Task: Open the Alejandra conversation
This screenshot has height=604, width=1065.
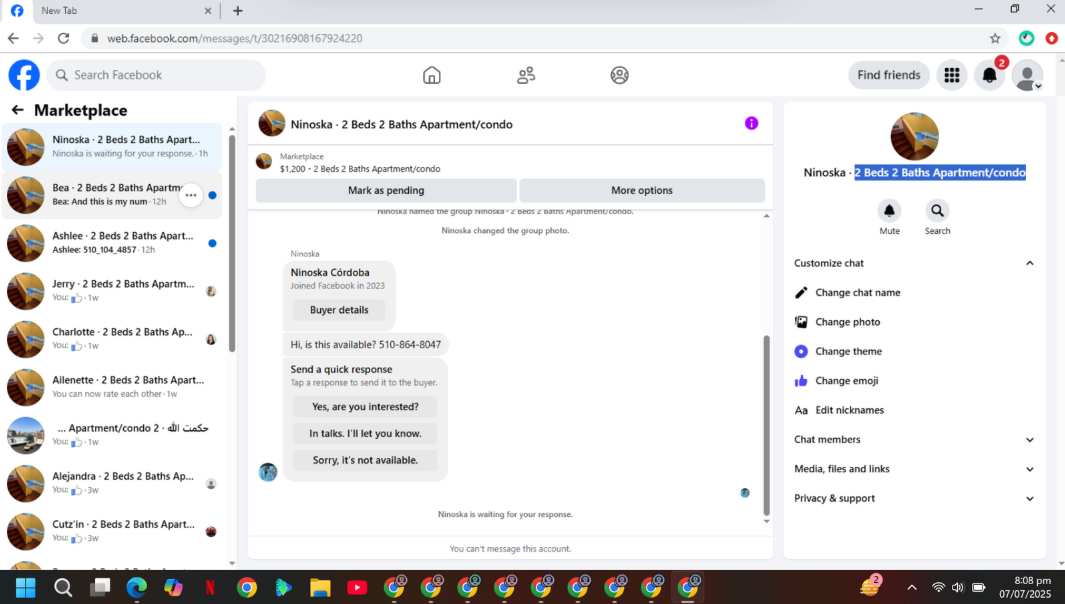Action: pos(112,483)
